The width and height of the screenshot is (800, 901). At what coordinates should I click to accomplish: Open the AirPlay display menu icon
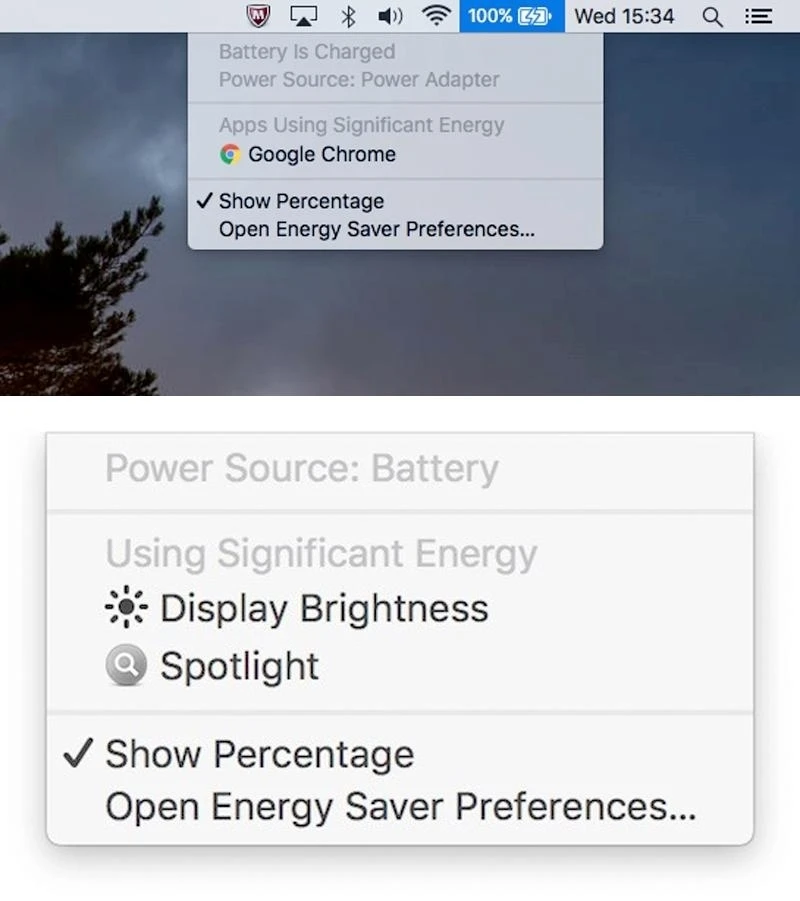304,16
